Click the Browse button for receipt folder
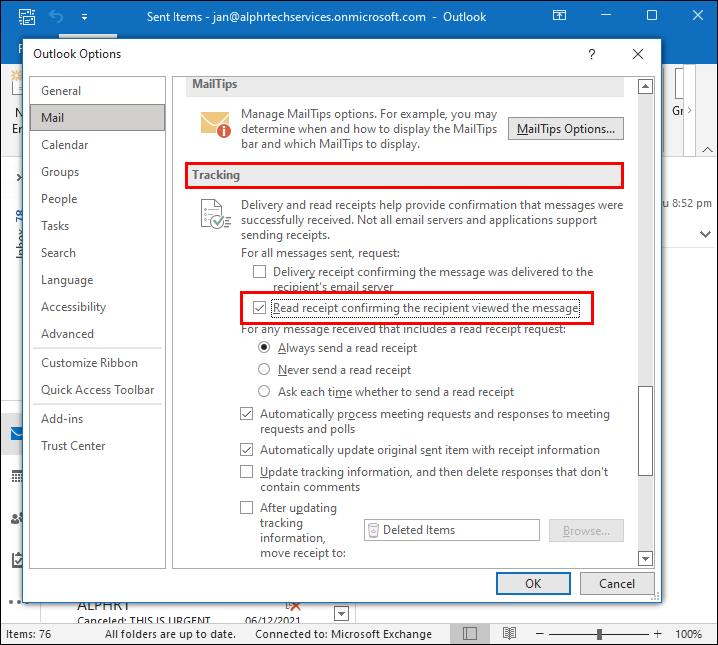 pos(586,531)
